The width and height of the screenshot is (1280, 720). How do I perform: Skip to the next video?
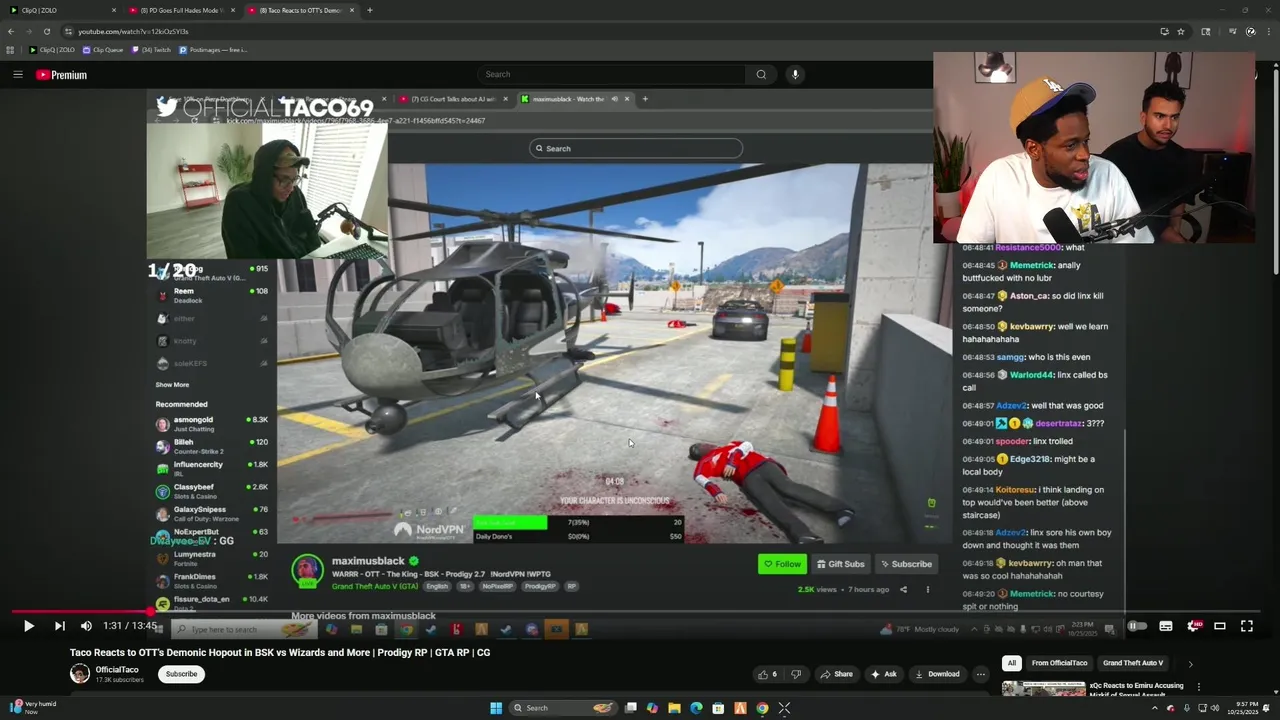(x=59, y=626)
